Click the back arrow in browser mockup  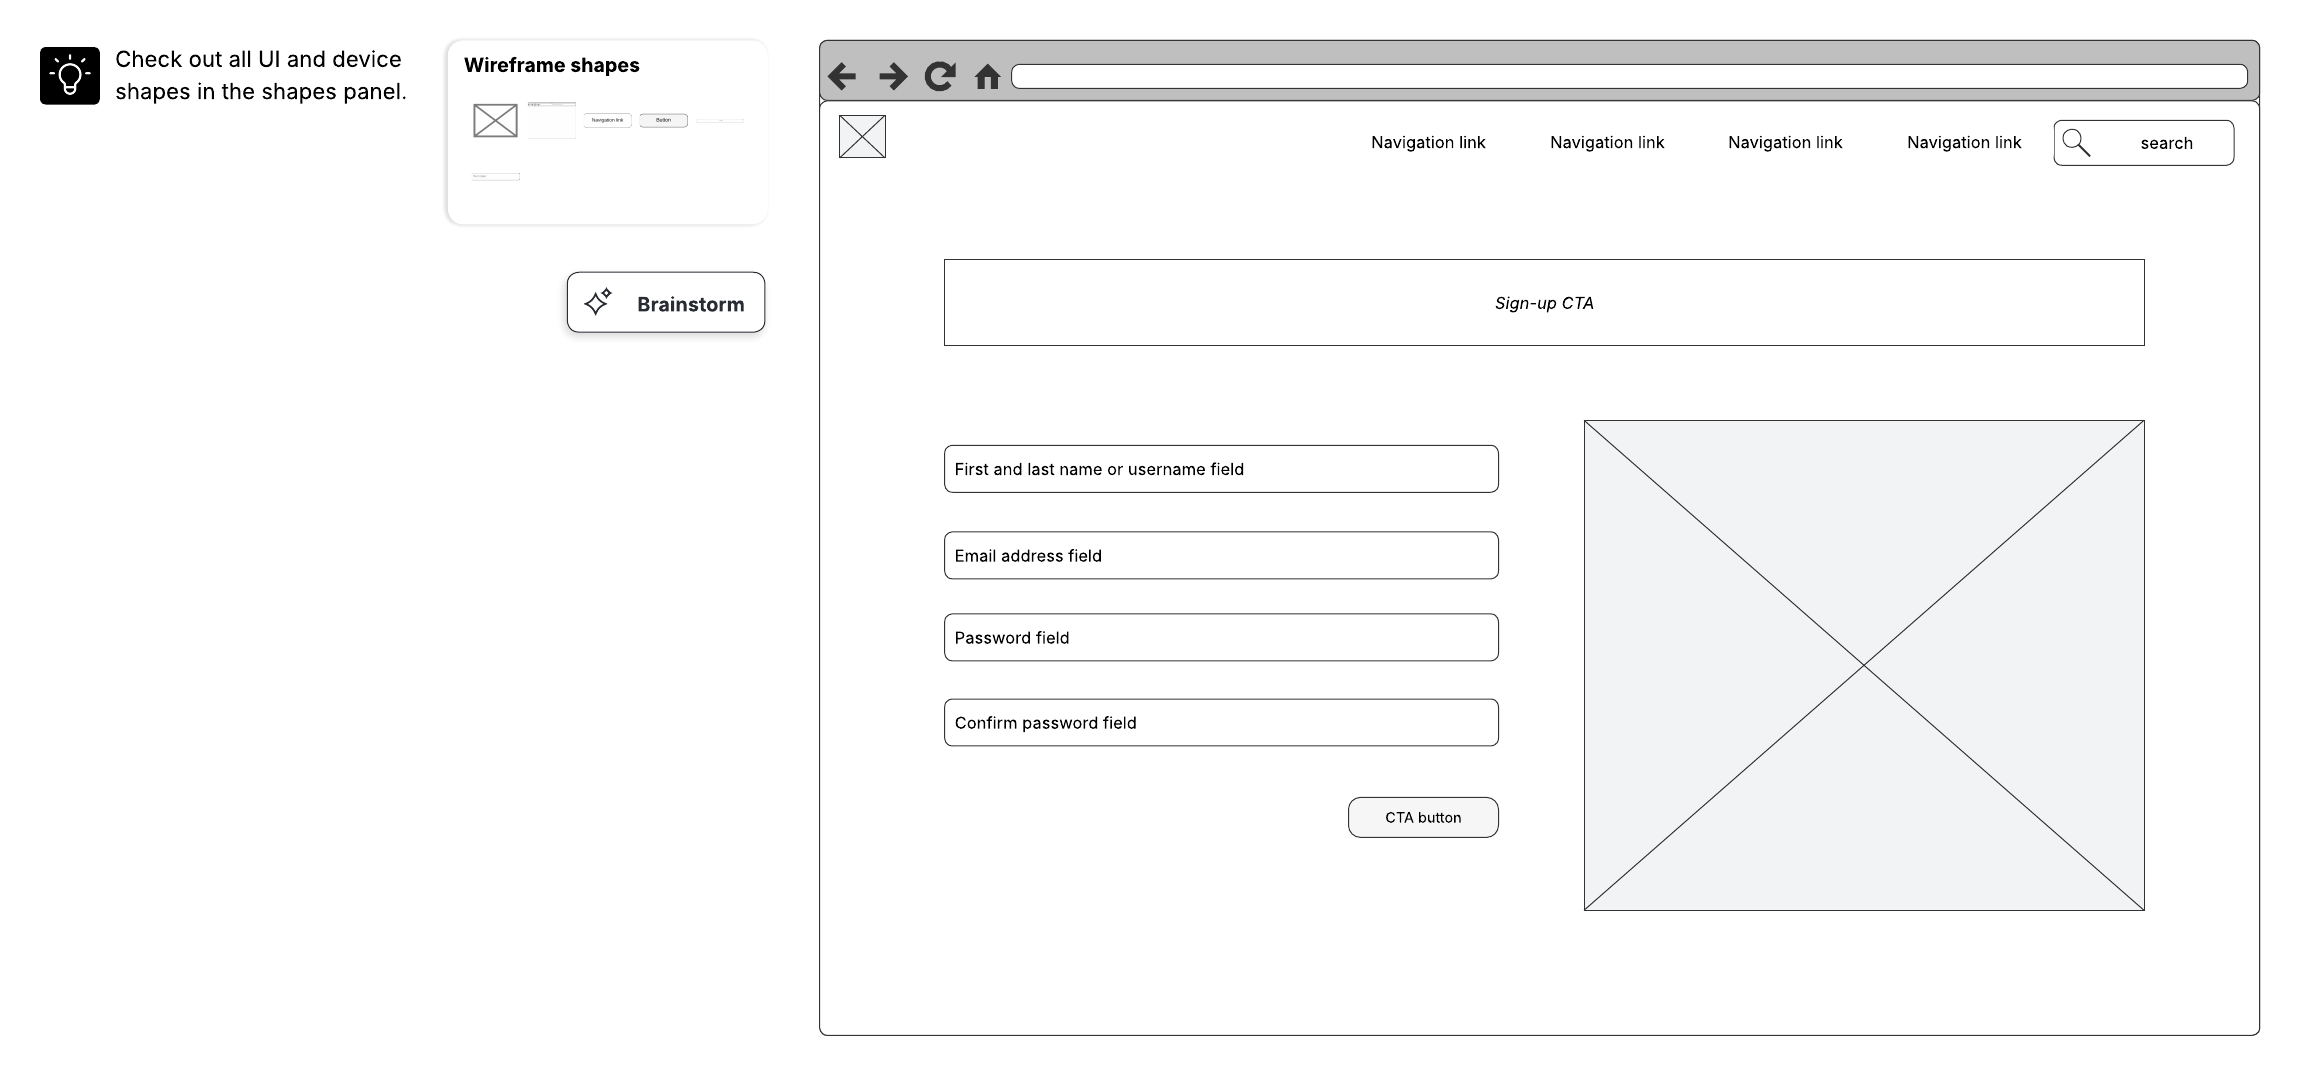tap(842, 76)
